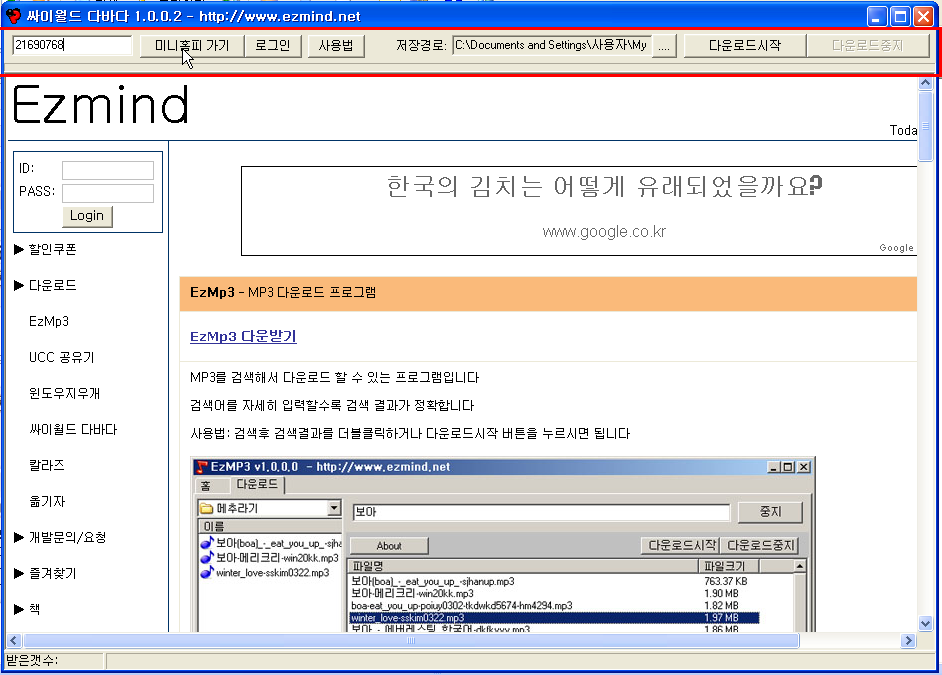
Task: Open the 윈도우지우개 sidebar link
Action: (x=64, y=393)
